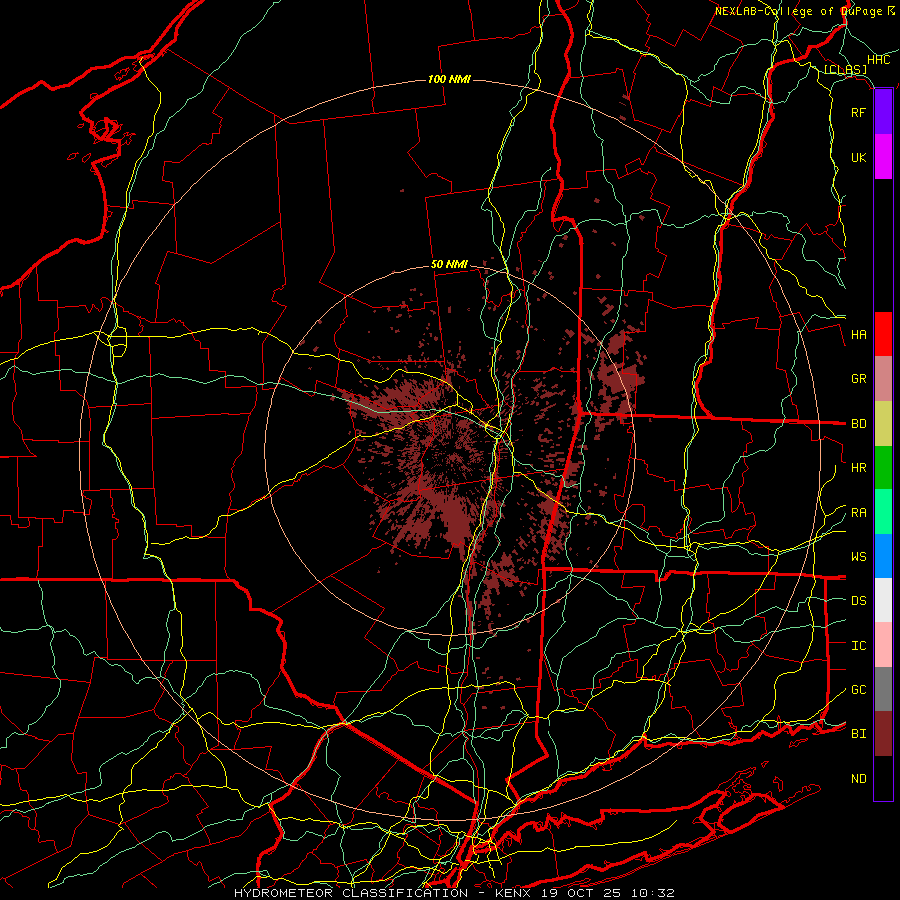900x900 pixels.
Task: Click the RA legend label
Action: [x=858, y=513]
